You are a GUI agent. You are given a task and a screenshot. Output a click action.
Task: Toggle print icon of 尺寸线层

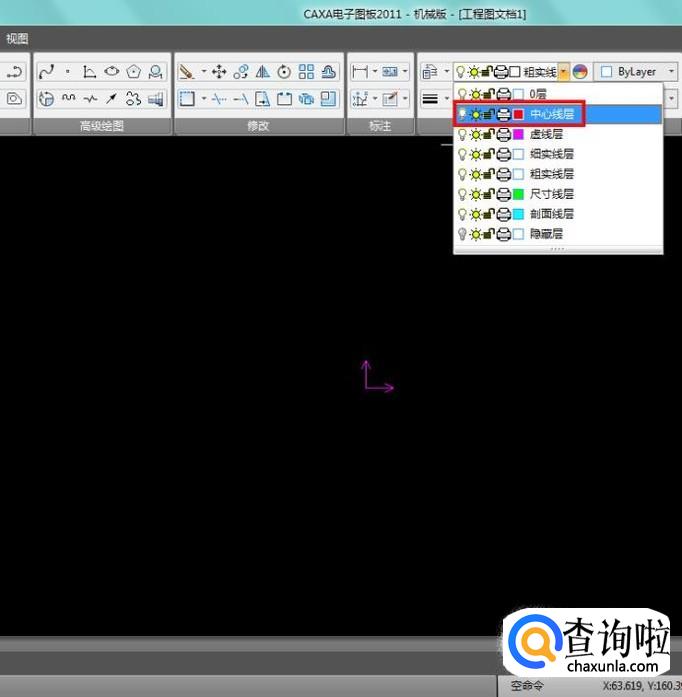pyautogui.click(x=503, y=194)
